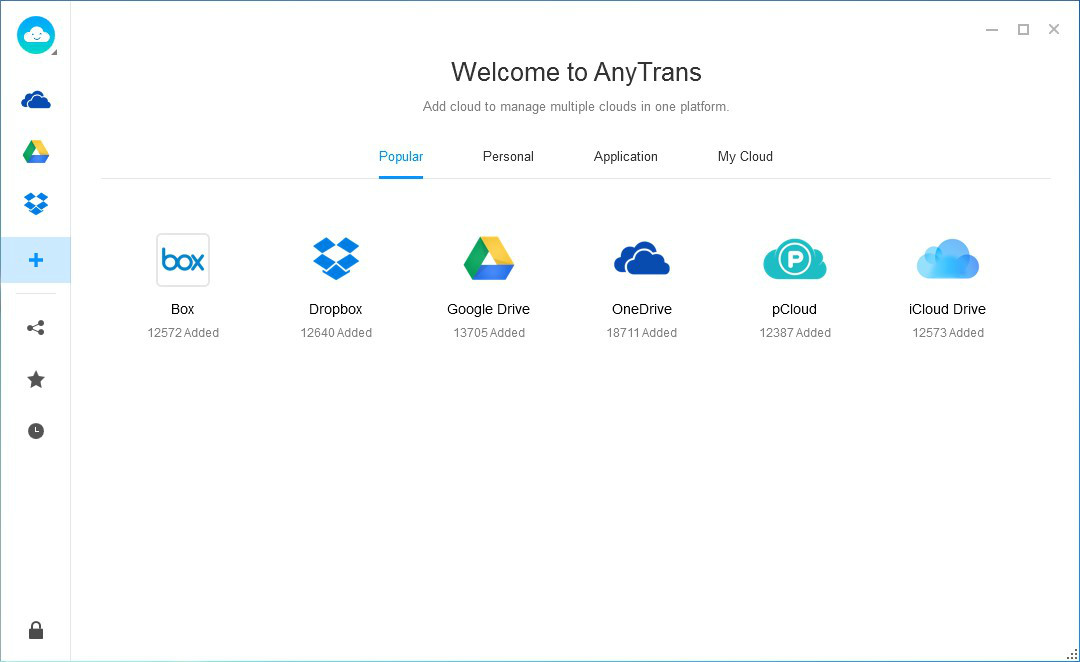Screen dimensions: 1080x662
Task: Open the Google Drive account in sidebar
Action: (36, 152)
